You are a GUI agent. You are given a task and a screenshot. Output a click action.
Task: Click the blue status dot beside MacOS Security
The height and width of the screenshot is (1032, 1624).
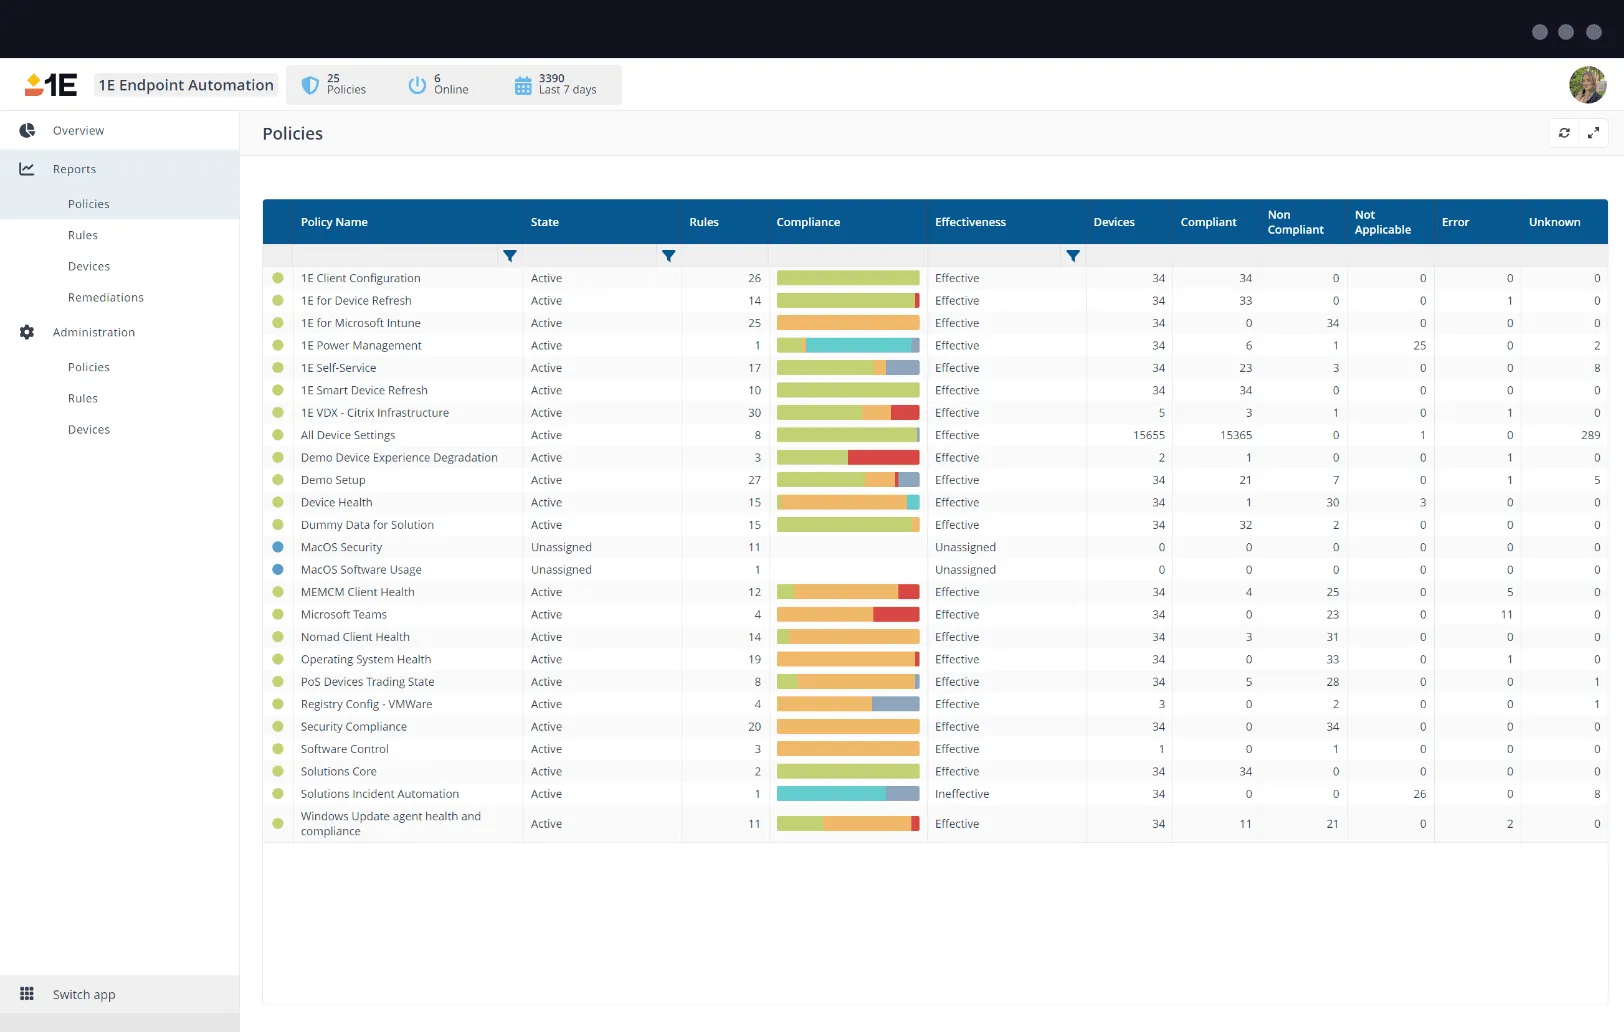277,547
